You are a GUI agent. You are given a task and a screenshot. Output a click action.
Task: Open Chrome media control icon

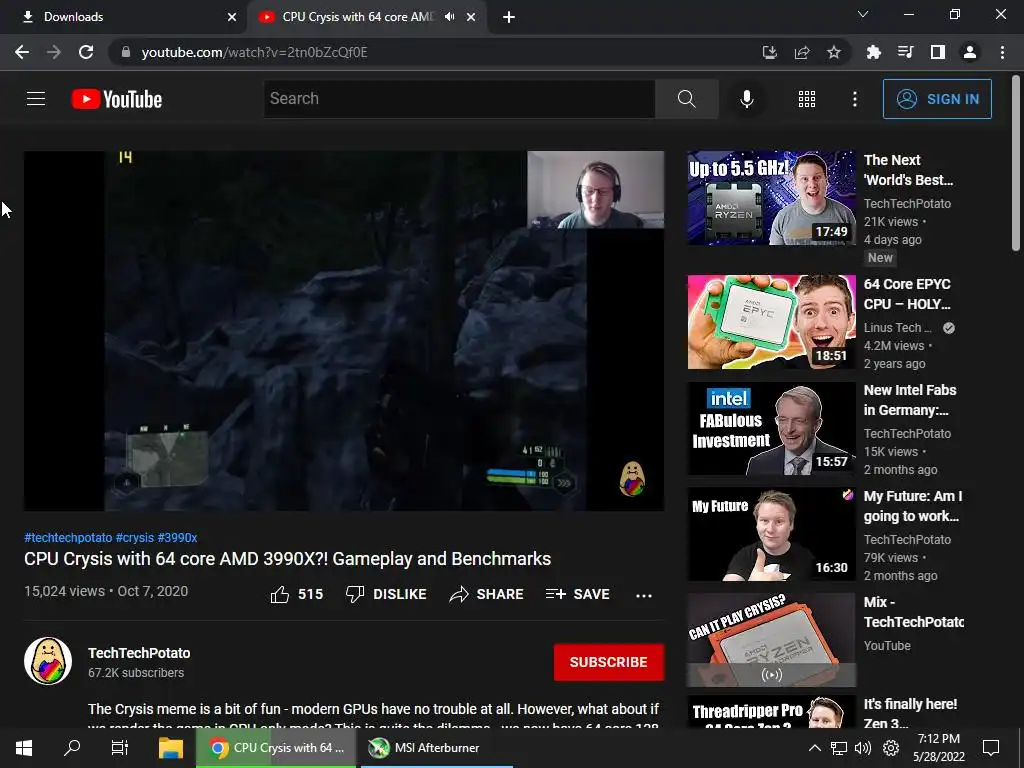point(905,52)
